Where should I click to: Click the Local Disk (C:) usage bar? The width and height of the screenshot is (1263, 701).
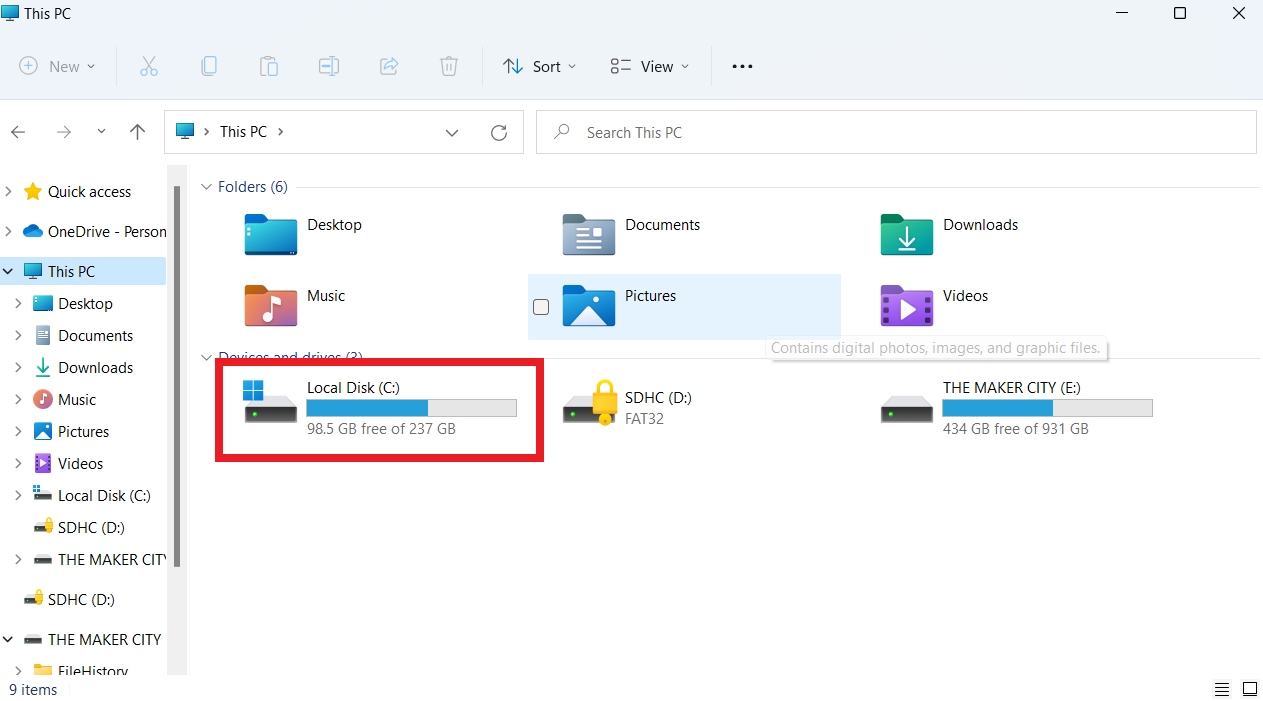412,408
